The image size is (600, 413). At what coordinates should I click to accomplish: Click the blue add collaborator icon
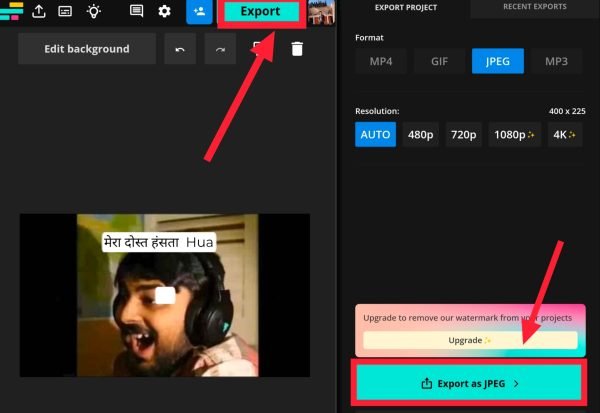[197, 12]
